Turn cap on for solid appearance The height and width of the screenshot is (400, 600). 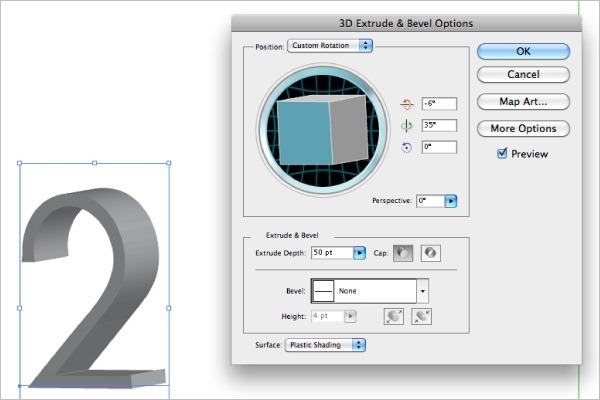point(403,253)
